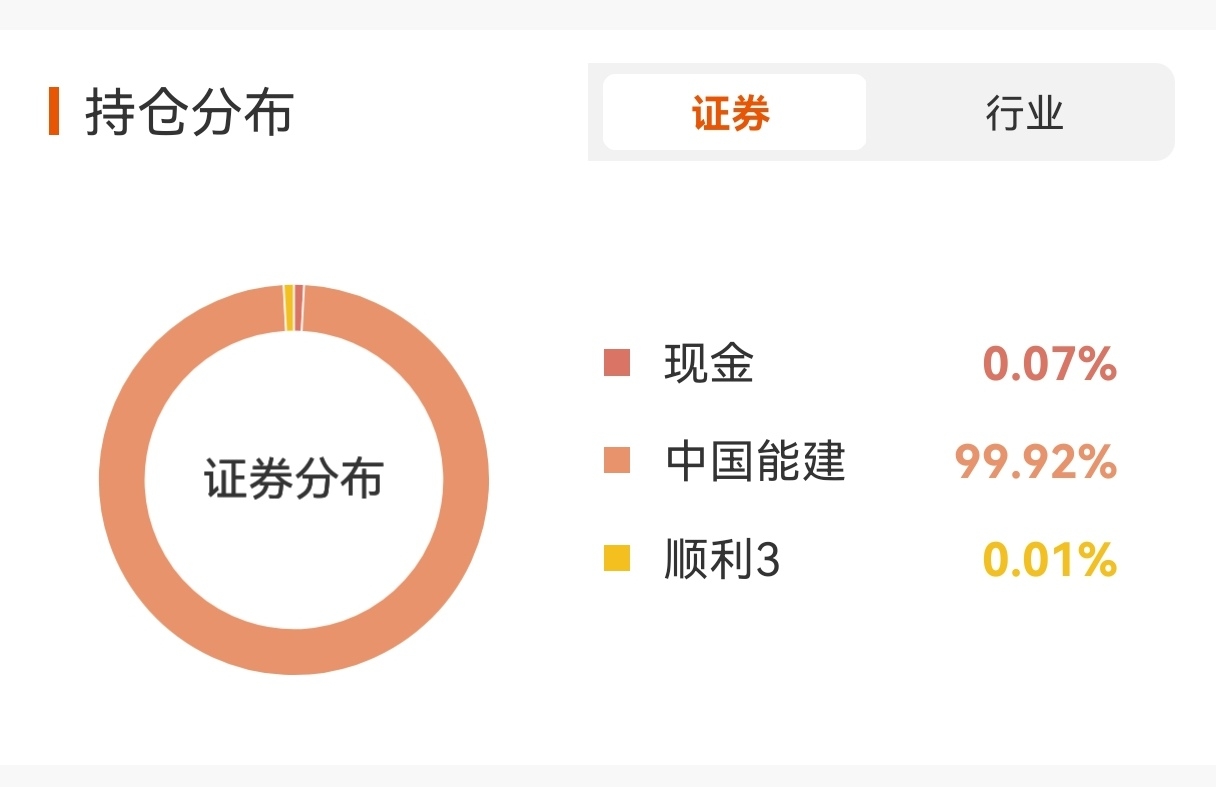Select the 顺利3 legend label

(722, 559)
